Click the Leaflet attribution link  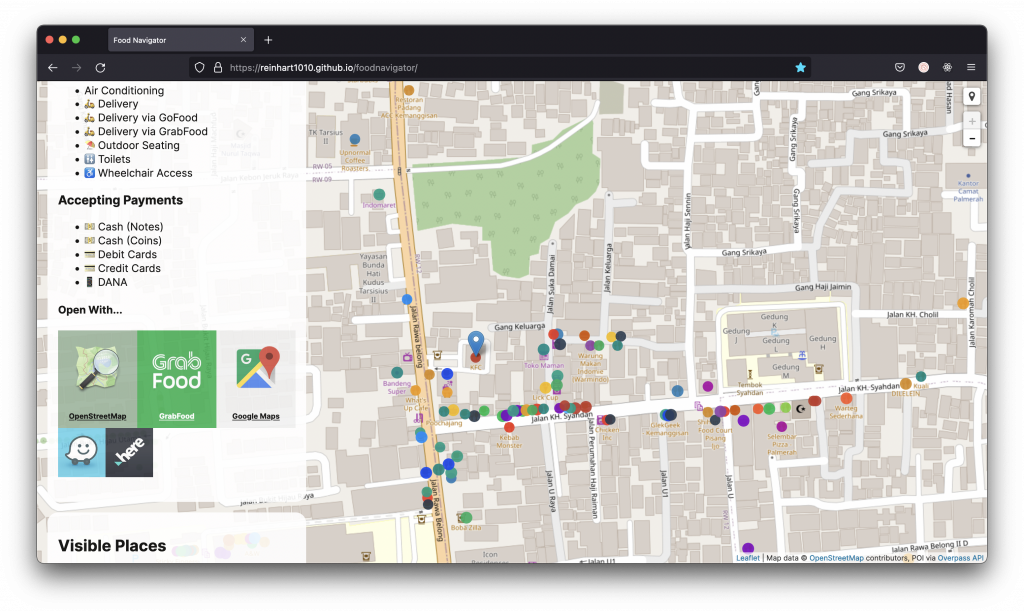coord(748,558)
